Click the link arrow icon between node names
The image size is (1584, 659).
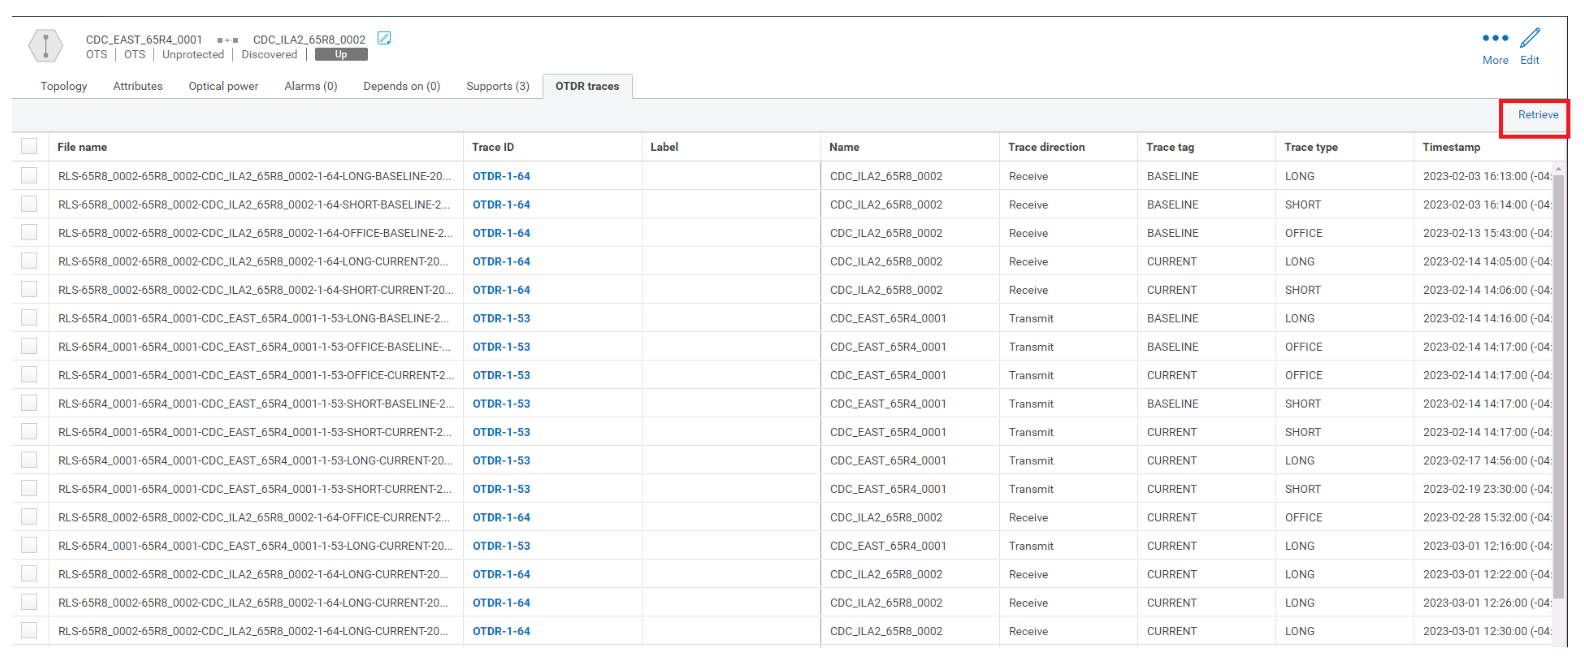click(227, 41)
